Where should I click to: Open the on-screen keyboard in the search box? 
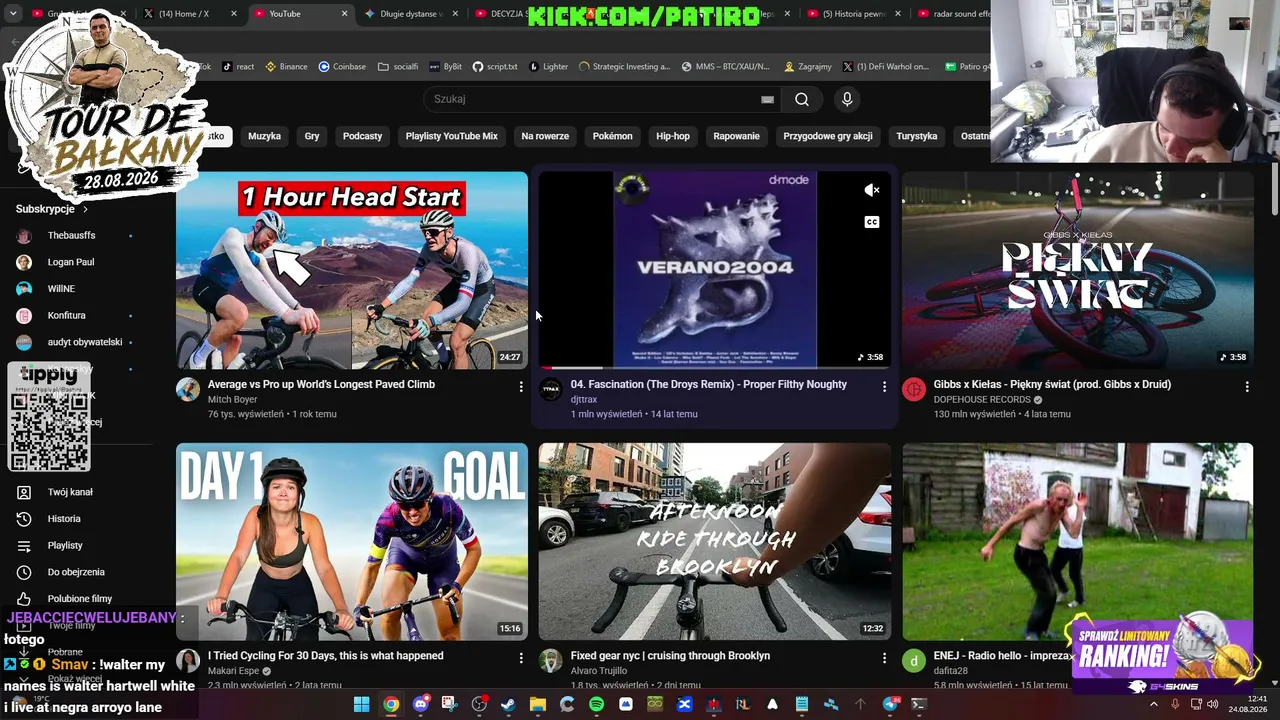click(x=767, y=99)
